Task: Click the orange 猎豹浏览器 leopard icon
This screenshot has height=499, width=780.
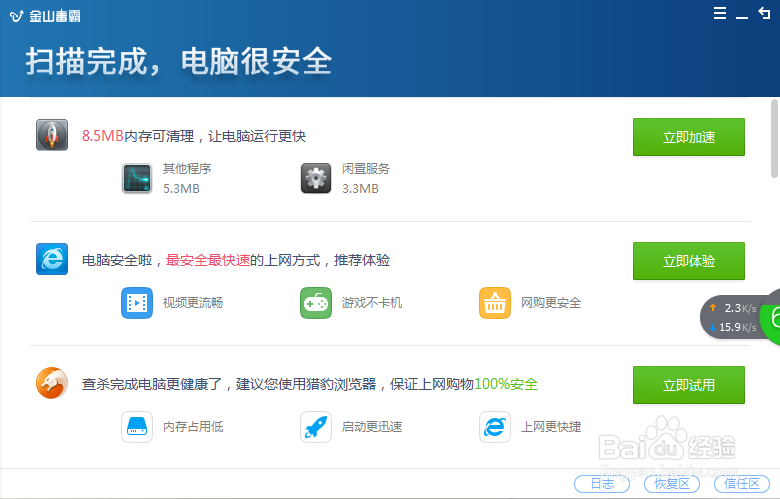Action: pyautogui.click(x=52, y=383)
